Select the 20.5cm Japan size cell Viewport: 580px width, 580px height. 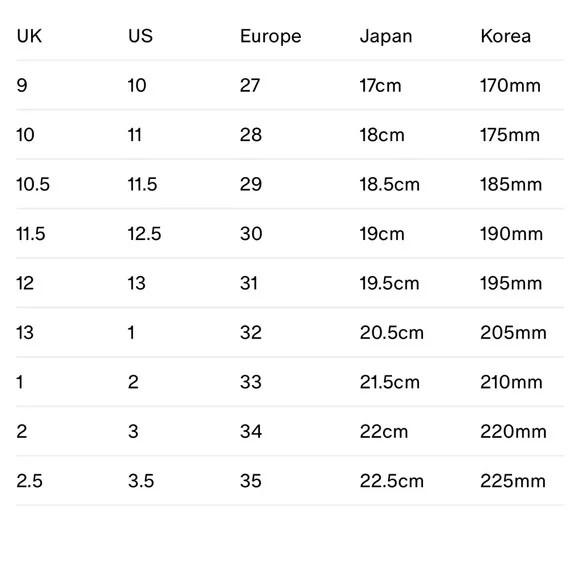click(392, 333)
